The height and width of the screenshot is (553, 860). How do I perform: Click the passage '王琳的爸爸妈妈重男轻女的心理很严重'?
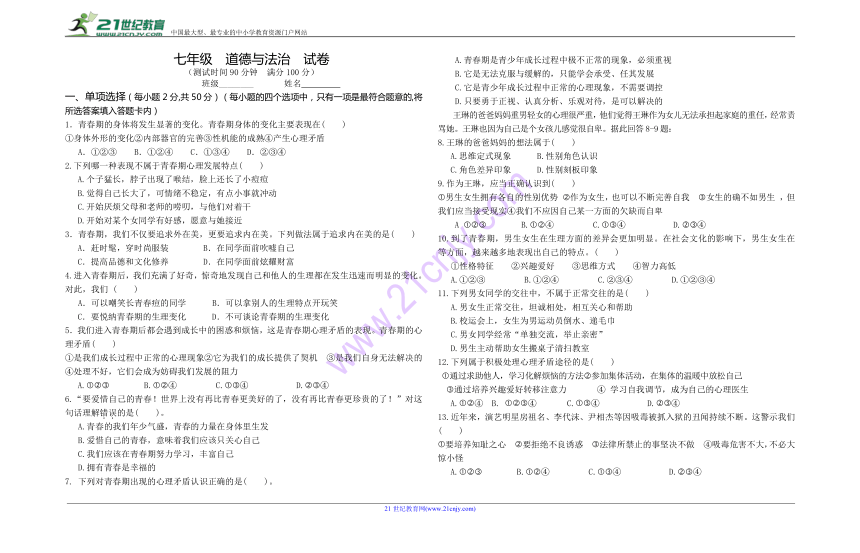(616, 122)
